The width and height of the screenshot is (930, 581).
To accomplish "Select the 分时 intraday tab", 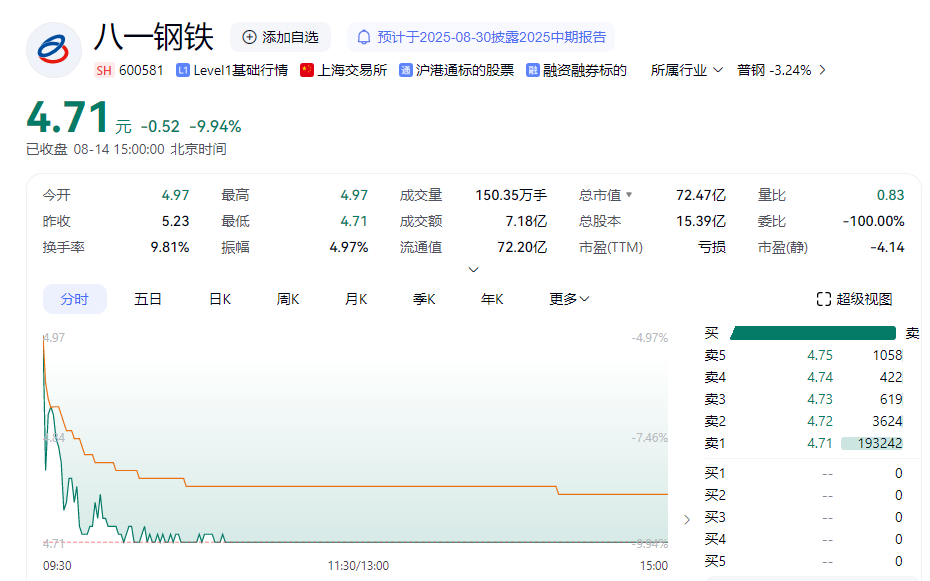I will pos(74,299).
